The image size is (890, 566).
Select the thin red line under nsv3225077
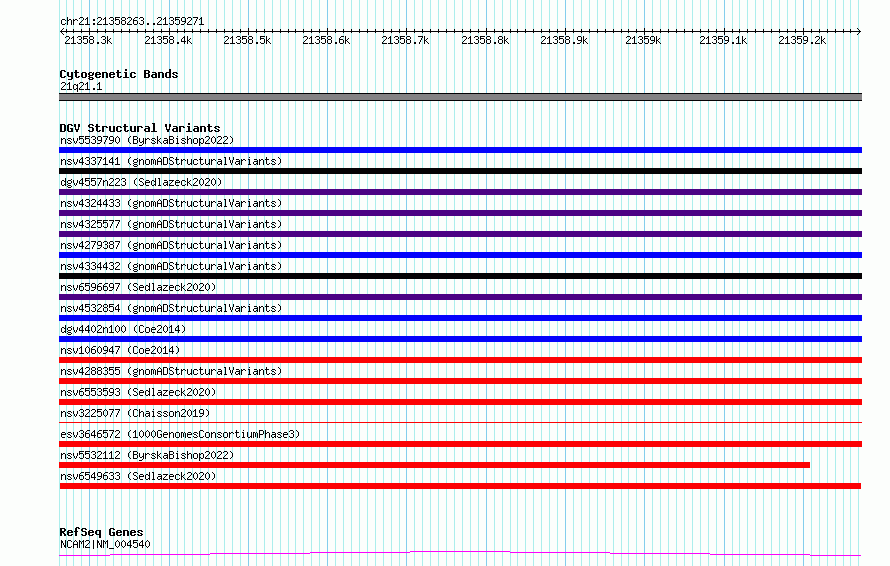click(x=460, y=422)
